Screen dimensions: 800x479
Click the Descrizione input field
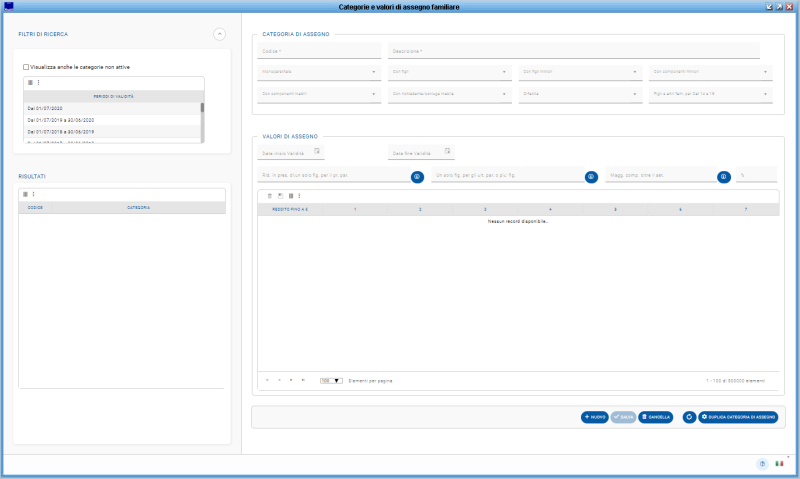pos(573,50)
